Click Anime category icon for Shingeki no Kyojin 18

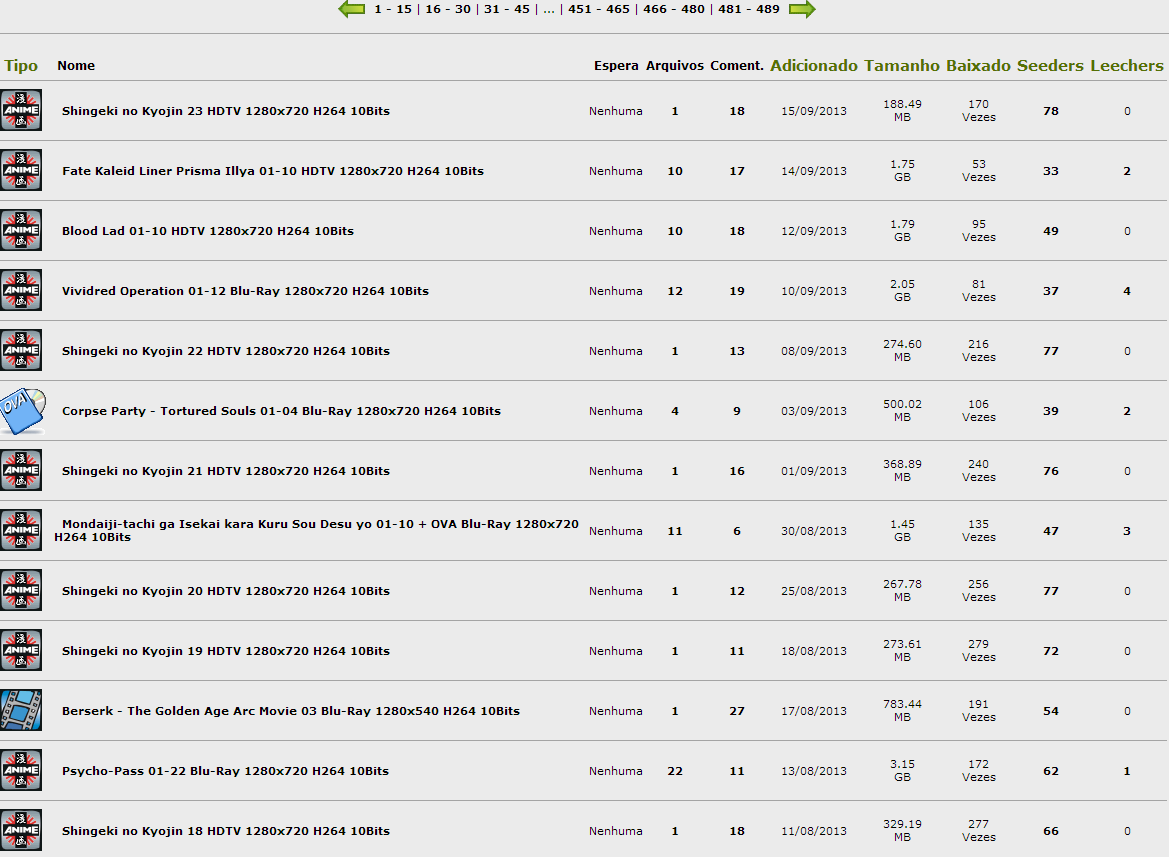21,830
